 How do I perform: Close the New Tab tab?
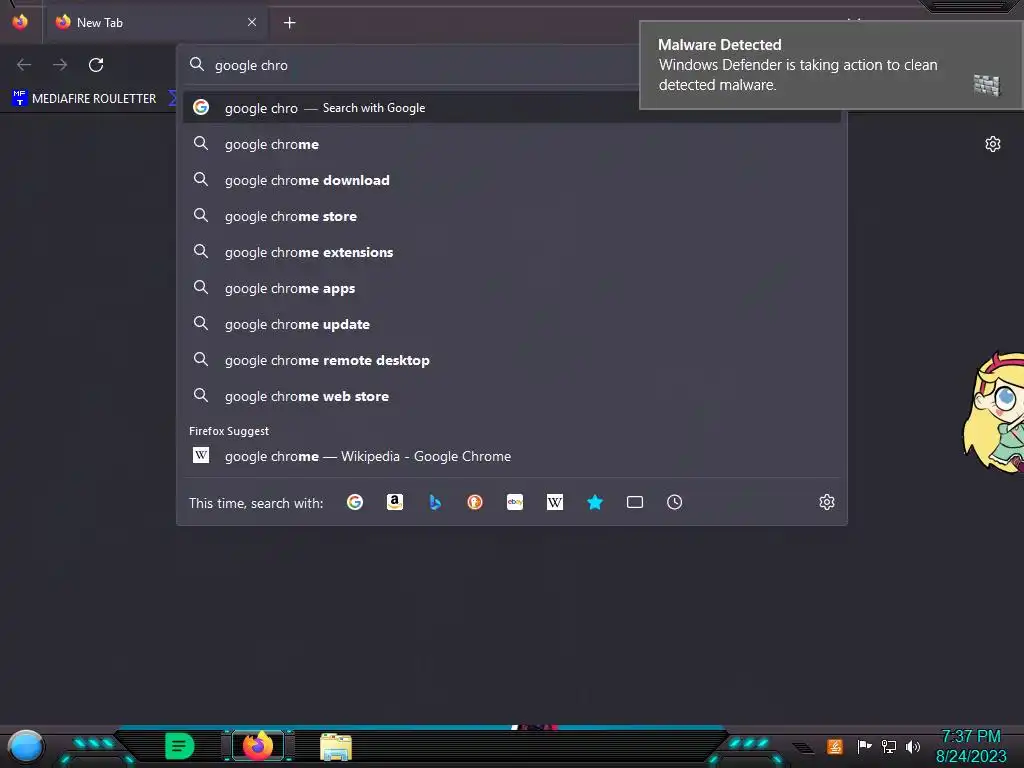click(252, 22)
